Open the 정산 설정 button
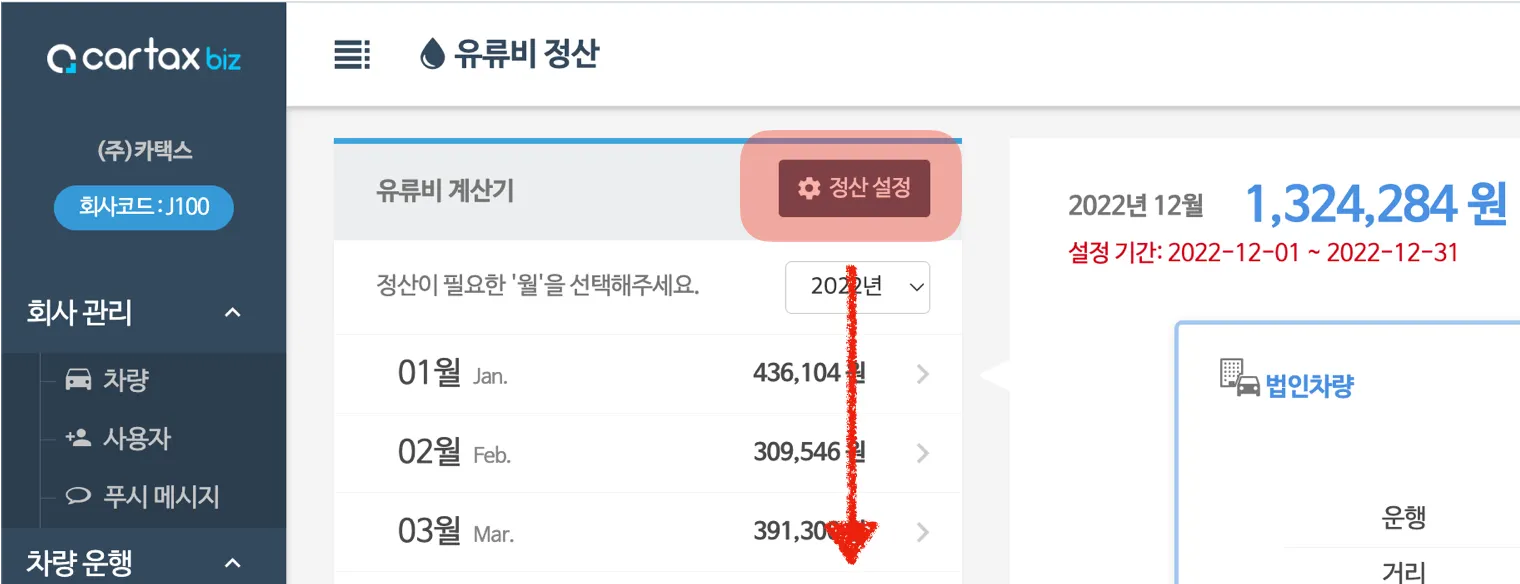Viewport: 1520px width, 584px height. (x=855, y=188)
